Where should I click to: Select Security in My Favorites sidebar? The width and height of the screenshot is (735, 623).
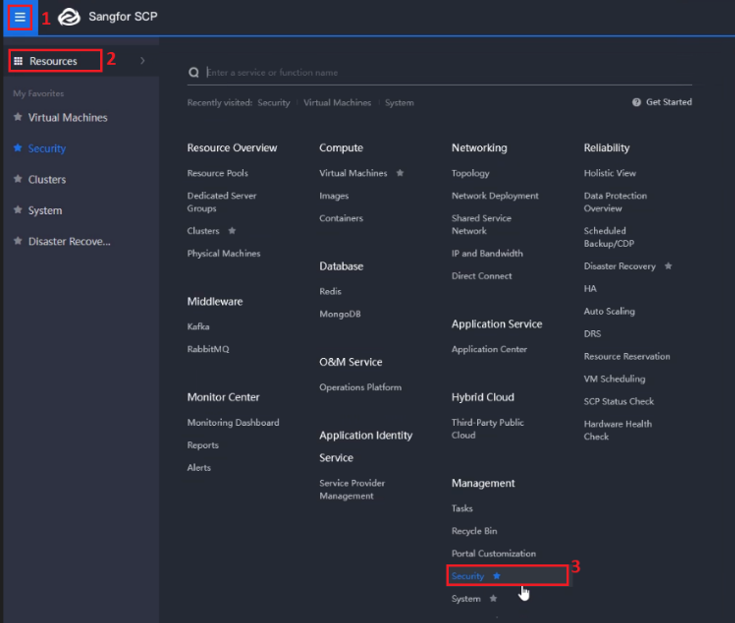pyautogui.click(x=47, y=149)
